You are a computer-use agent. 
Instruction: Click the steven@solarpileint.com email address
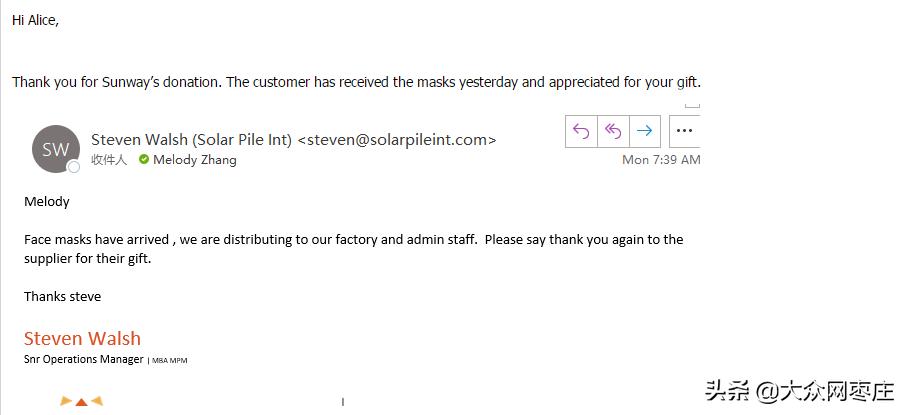[397, 139]
